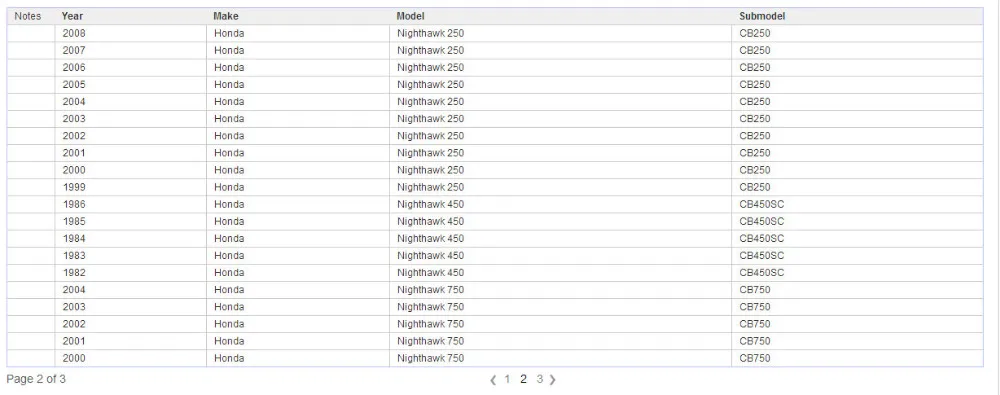Viewport: 1000px width, 395px height.
Task: Sort table by Year column header
Action: pyautogui.click(x=72, y=16)
